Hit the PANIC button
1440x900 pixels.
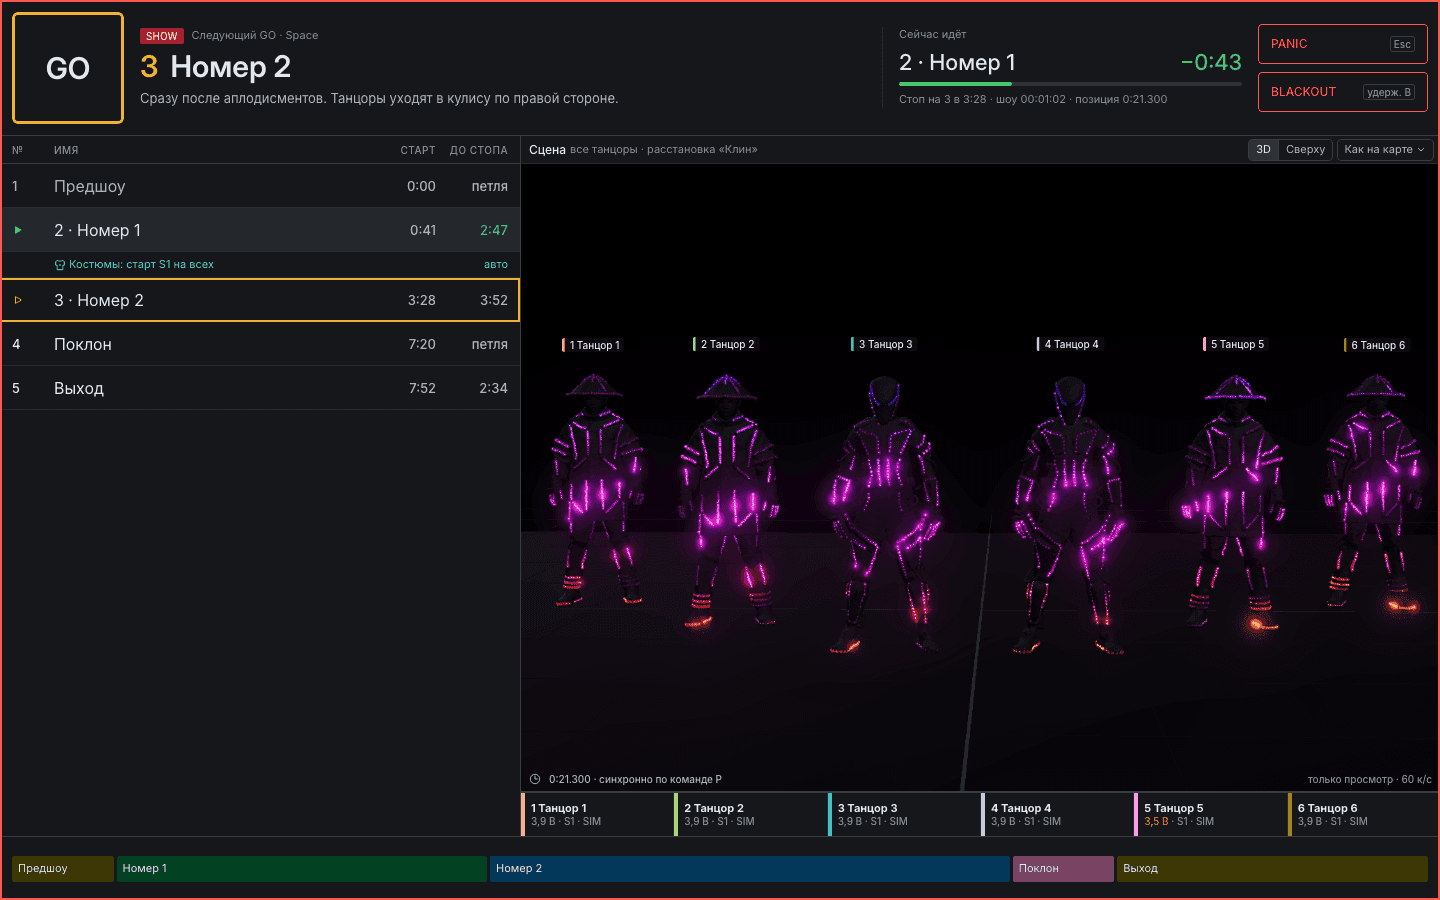point(1342,44)
